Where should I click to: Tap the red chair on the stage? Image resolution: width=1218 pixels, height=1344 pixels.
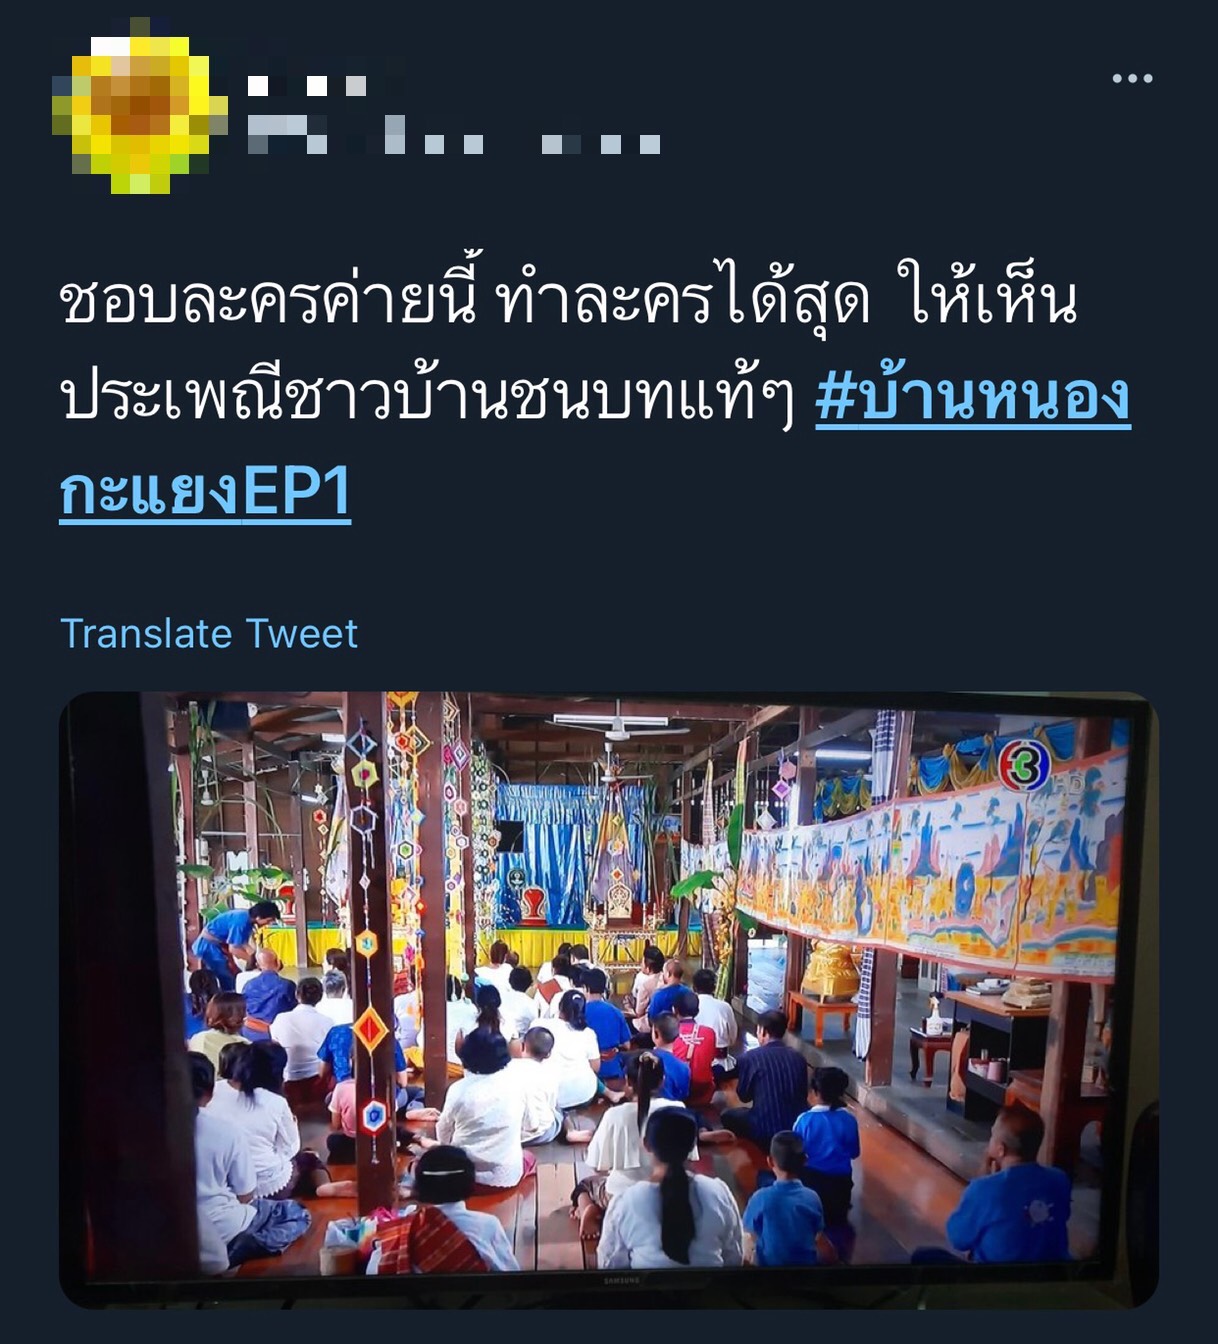pyautogui.click(x=532, y=904)
